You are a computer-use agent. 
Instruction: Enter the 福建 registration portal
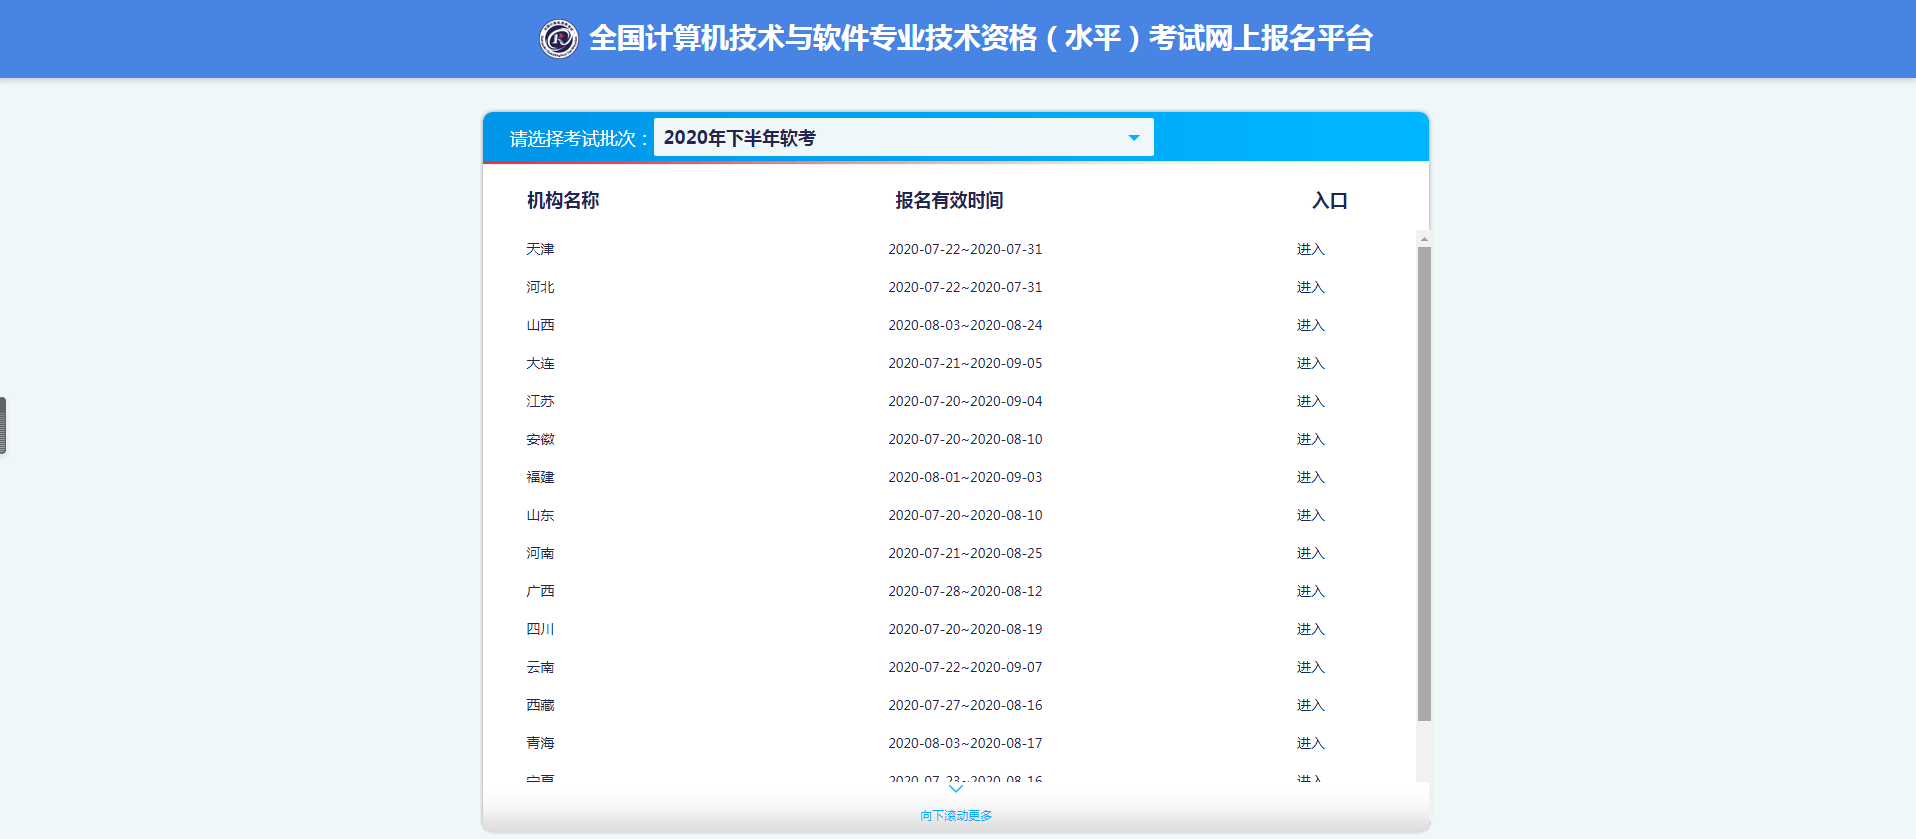(x=1310, y=477)
